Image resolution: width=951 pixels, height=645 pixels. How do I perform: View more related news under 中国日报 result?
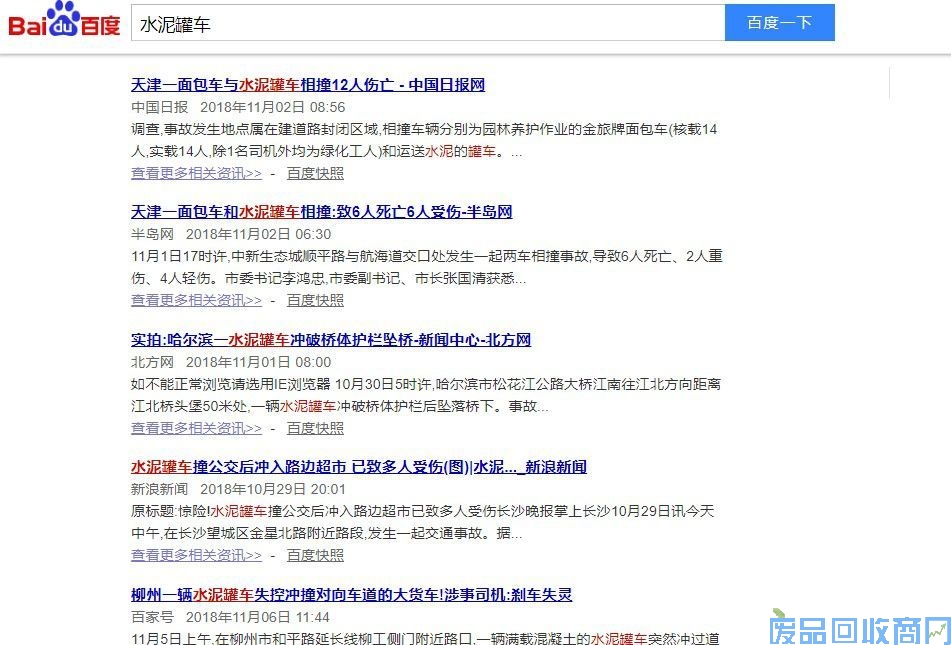(196, 173)
